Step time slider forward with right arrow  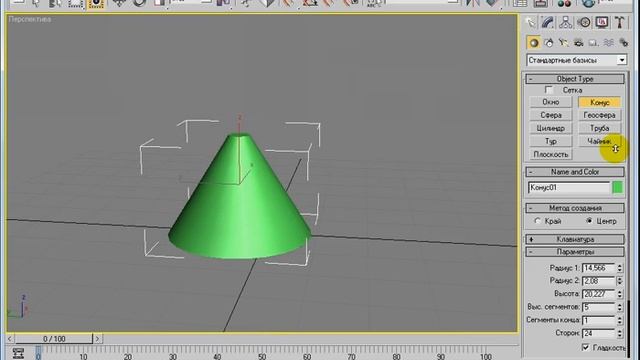(97, 339)
